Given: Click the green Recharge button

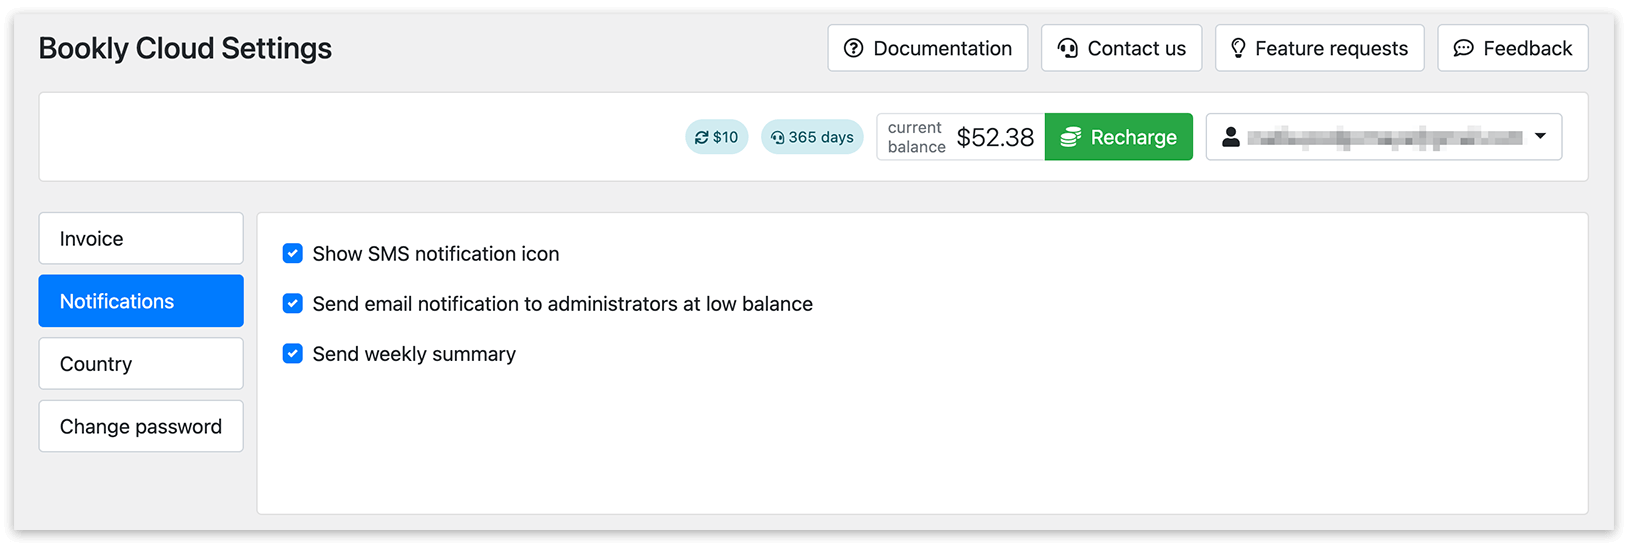Looking at the screenshot, I should pyautogui.click(x=1119, y=137).
